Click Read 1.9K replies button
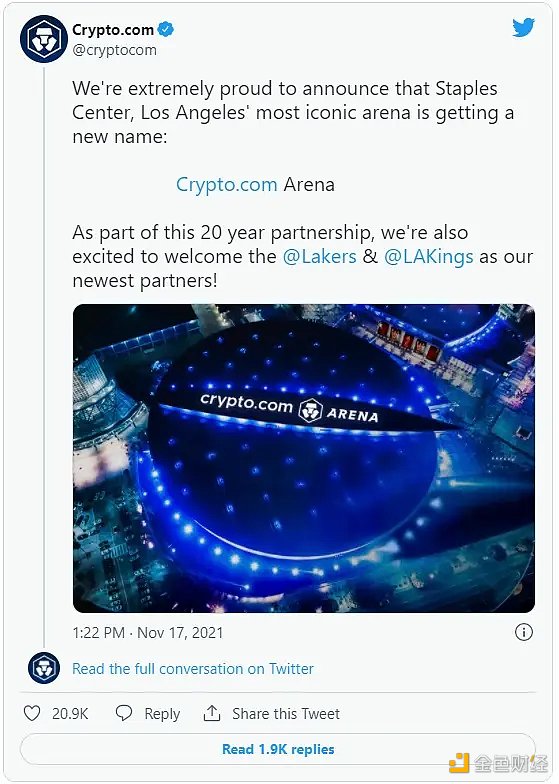559x784 pixels. click(x=278, y=749)
